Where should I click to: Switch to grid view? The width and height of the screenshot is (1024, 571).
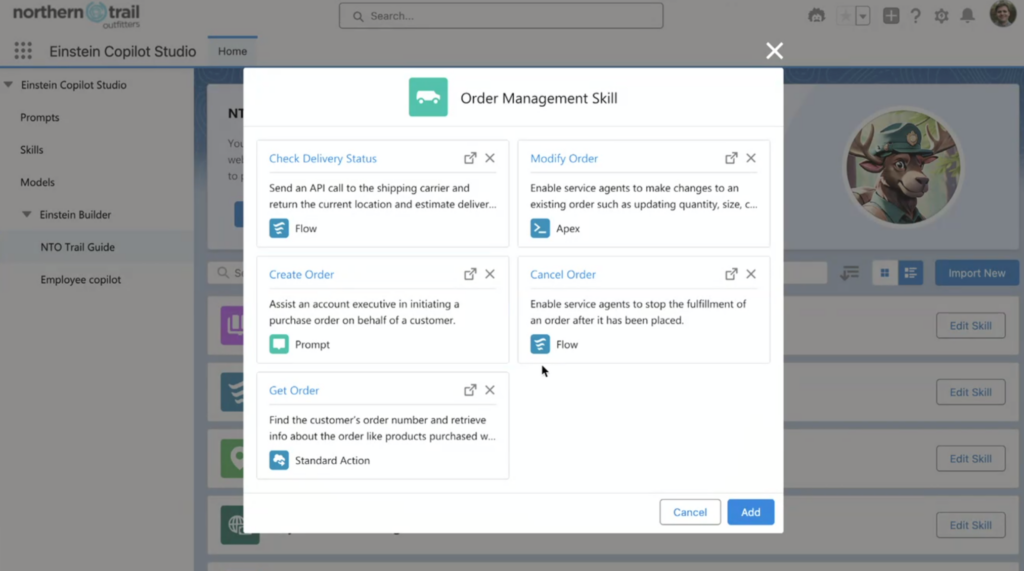884,273
